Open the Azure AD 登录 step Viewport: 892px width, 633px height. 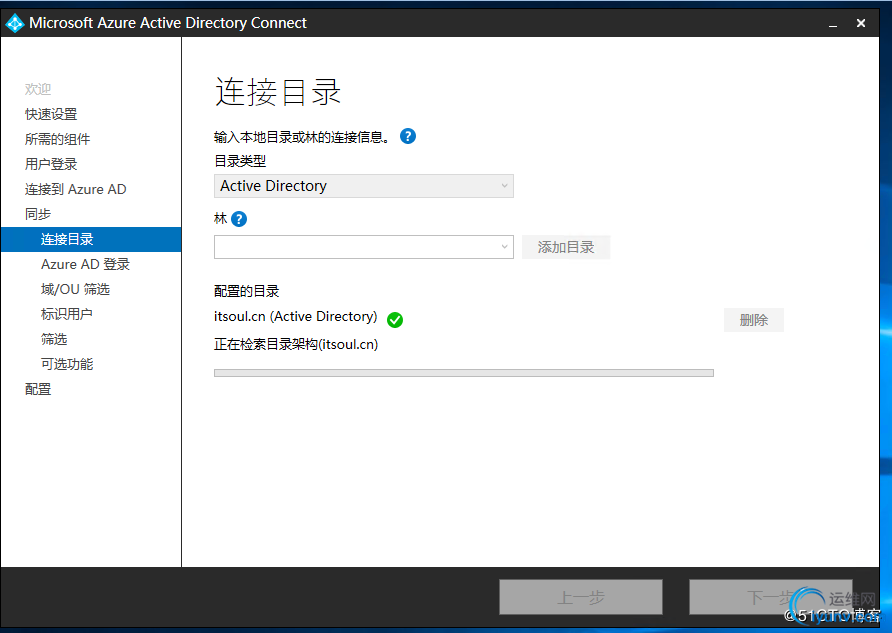coord(85,264)
